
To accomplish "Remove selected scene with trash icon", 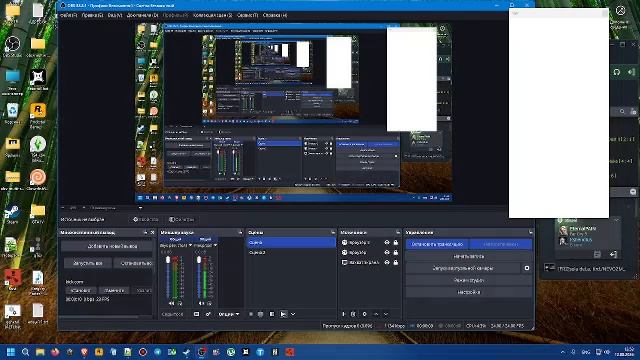I will 261,314.
